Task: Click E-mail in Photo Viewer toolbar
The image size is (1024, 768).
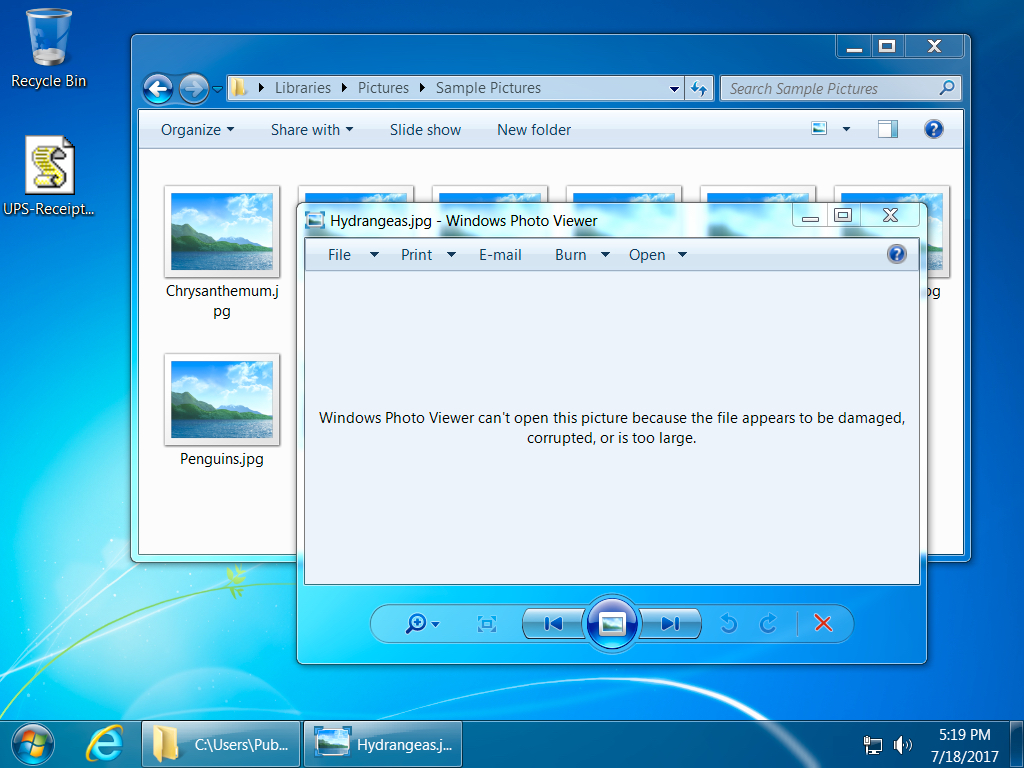Action: point(500,255)
